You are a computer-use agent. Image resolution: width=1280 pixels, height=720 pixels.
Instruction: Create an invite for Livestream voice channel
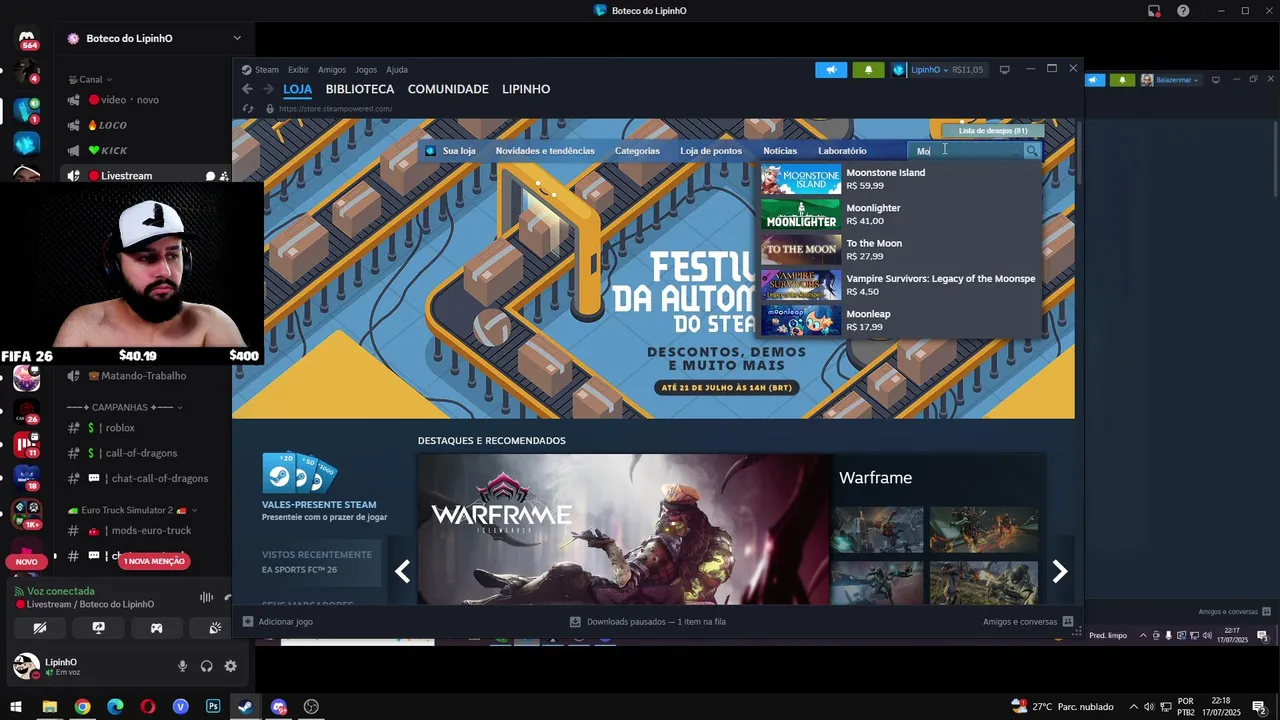point(224,176)
